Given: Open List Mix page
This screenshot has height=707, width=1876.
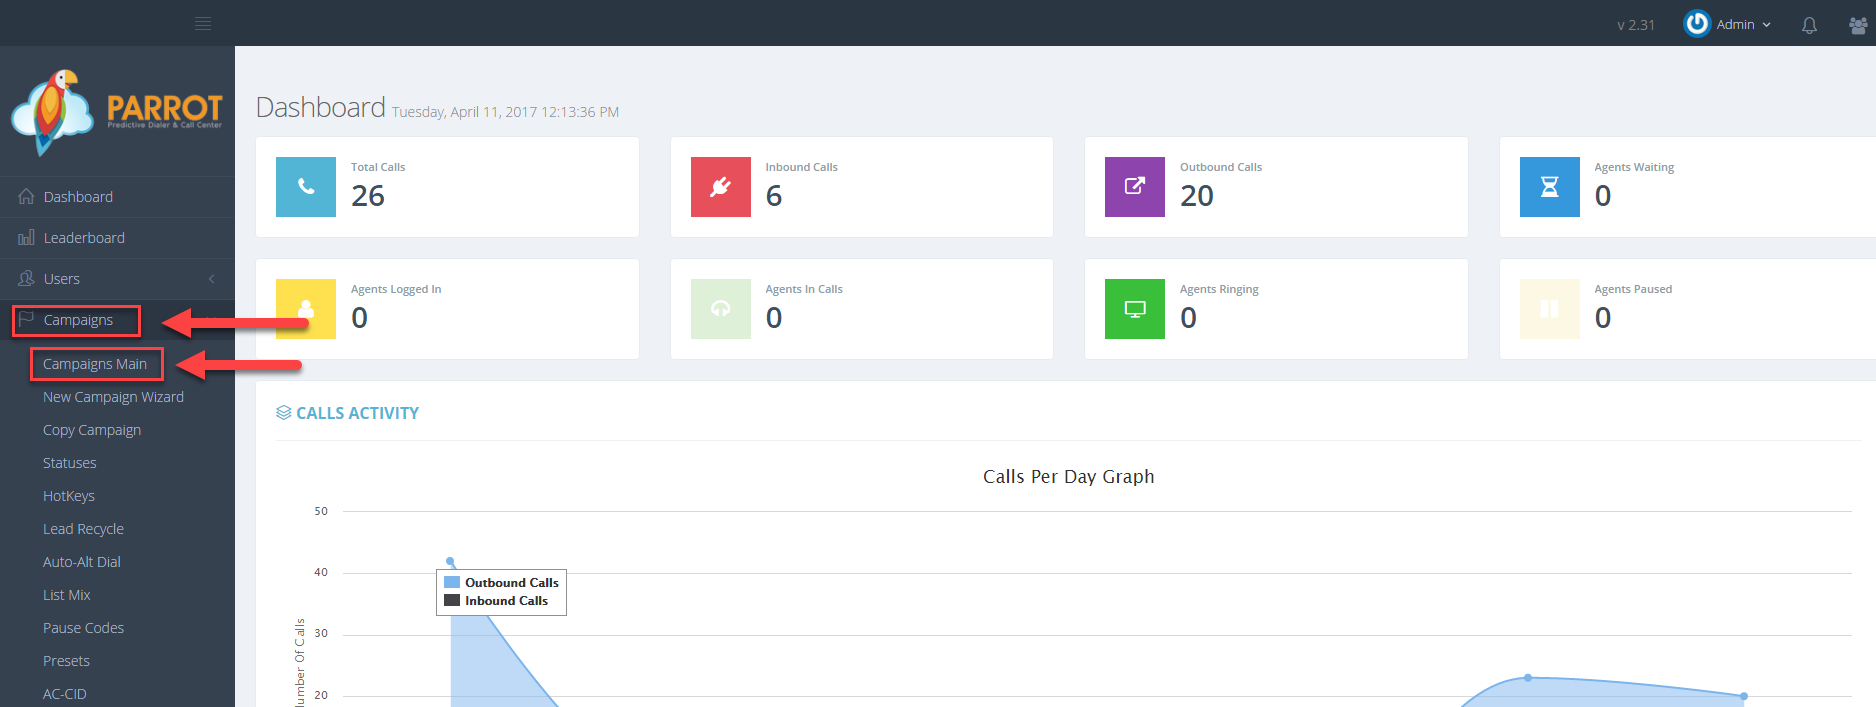Looking at the screenshot, I should (67, 595).
